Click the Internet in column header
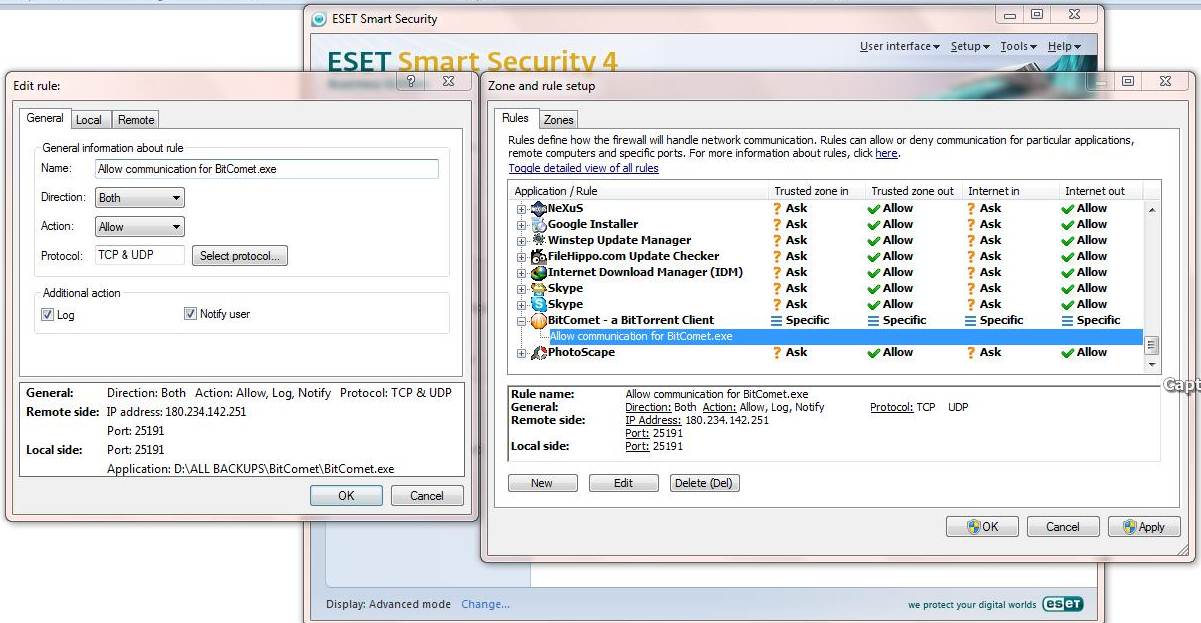This screenshot has height=623, width=1201. [1009, 191]
